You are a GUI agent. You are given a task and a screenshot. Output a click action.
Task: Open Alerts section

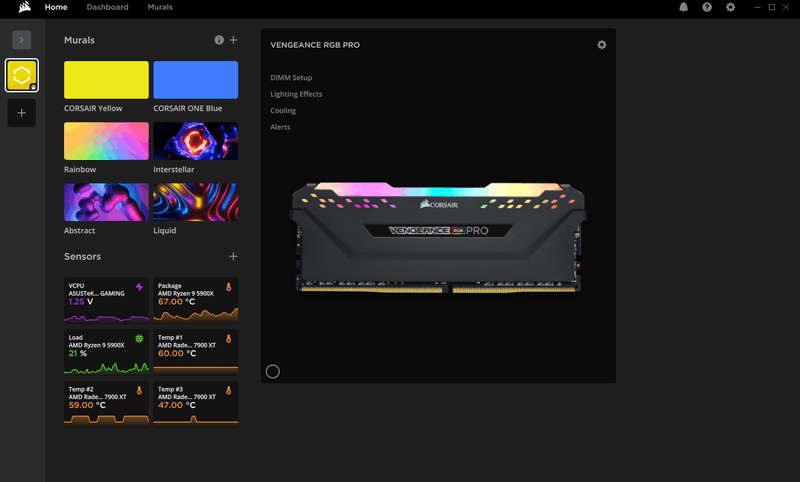coord(280,127)
